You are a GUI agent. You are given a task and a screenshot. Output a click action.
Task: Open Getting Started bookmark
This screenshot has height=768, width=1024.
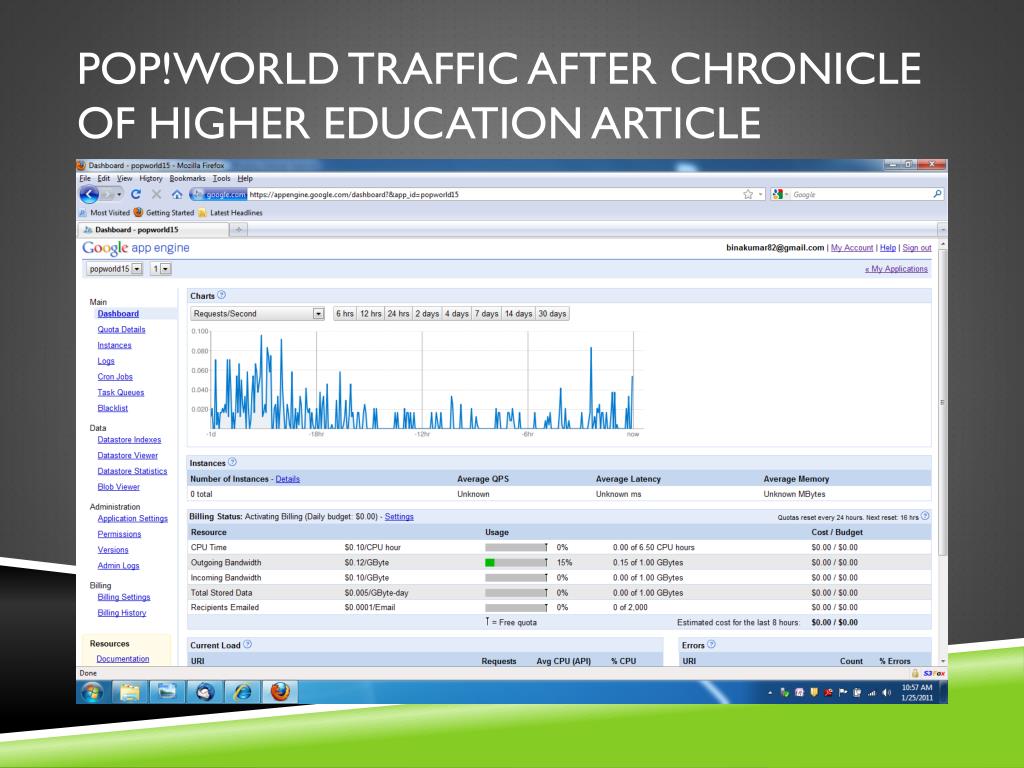164,213
